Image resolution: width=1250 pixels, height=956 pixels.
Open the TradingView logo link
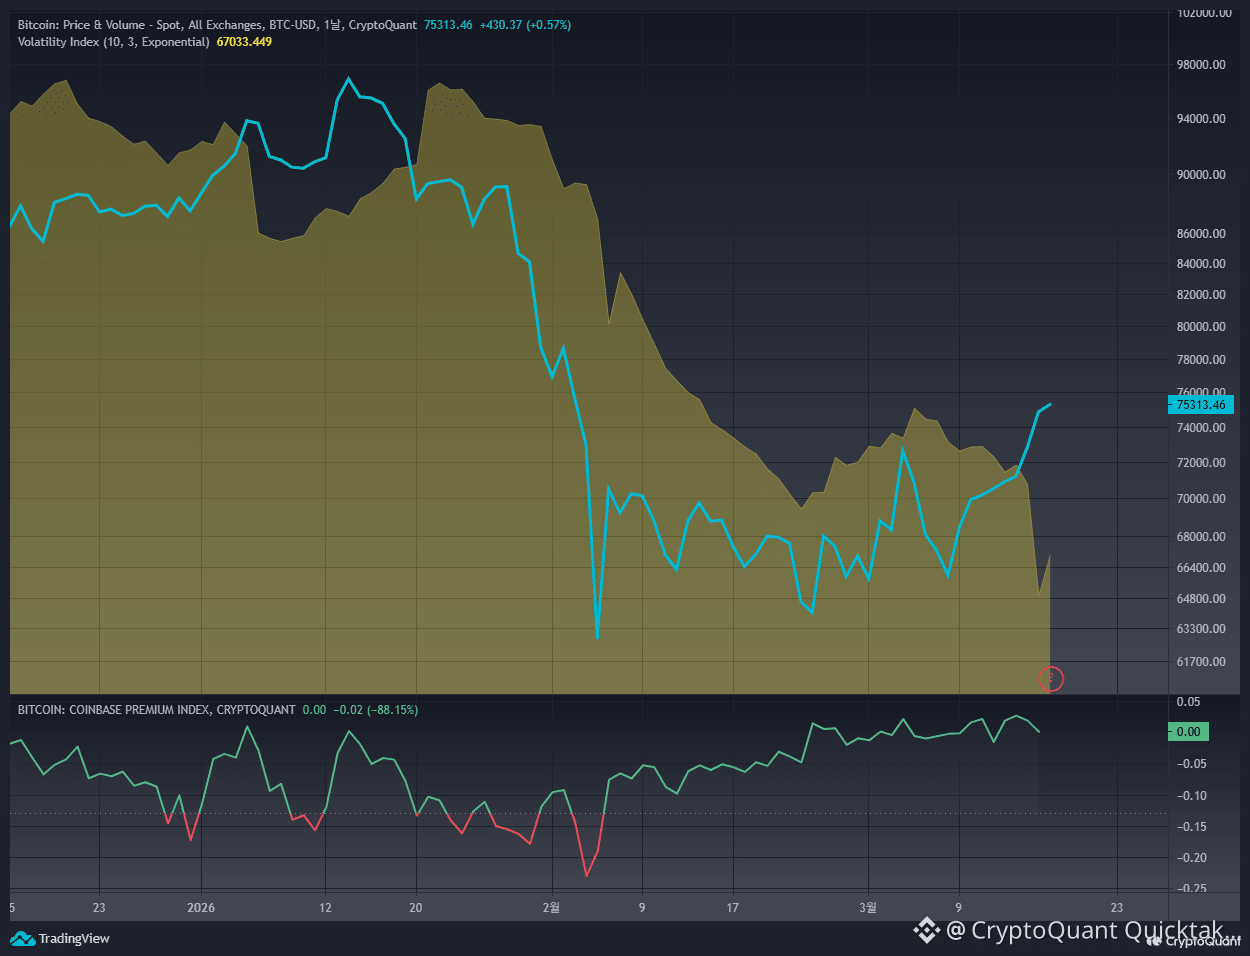tap(60, 938)
